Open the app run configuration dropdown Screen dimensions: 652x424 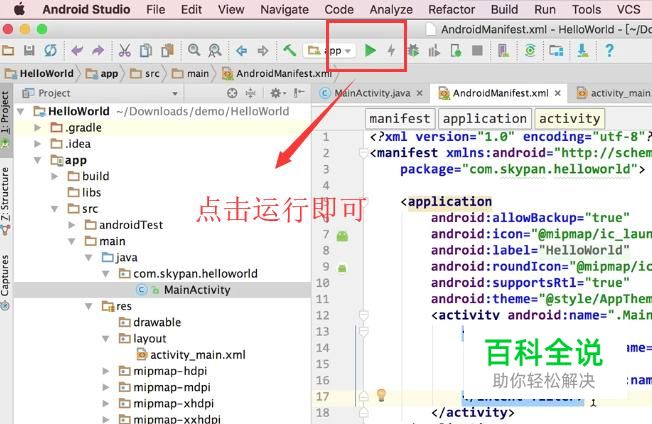pos(329,51)
